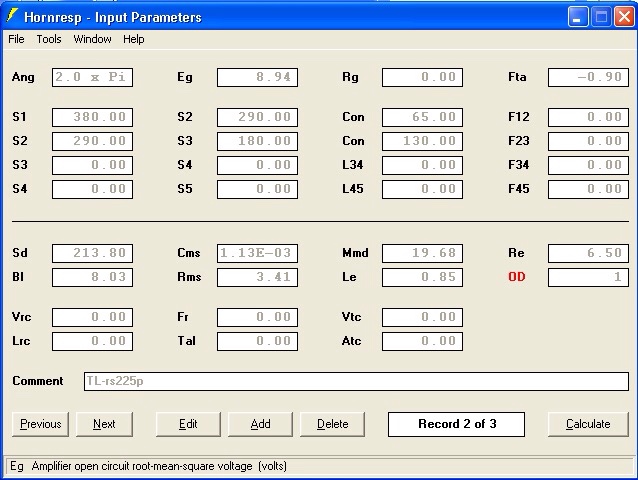Go to the Previous record
The width and height of the screenshot is (638, 480).
tap(40, 424)
